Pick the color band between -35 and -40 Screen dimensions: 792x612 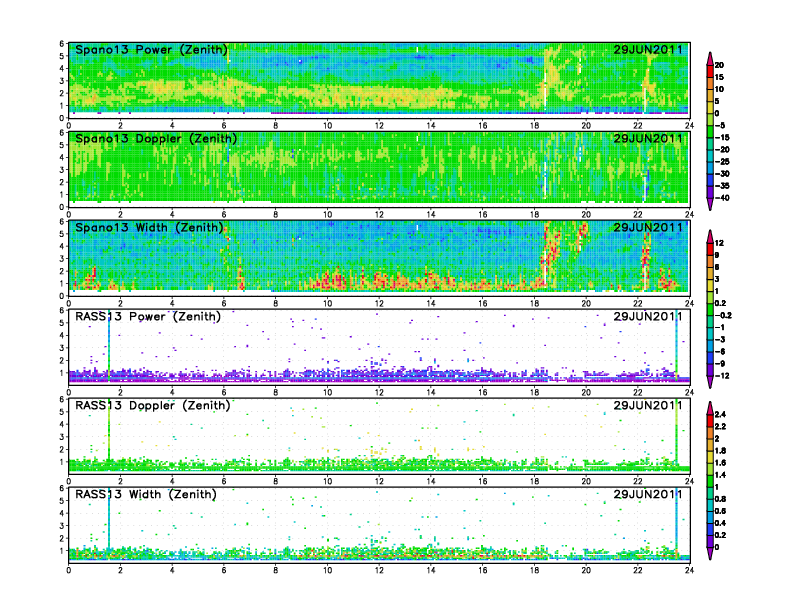(x=710, y=192)
